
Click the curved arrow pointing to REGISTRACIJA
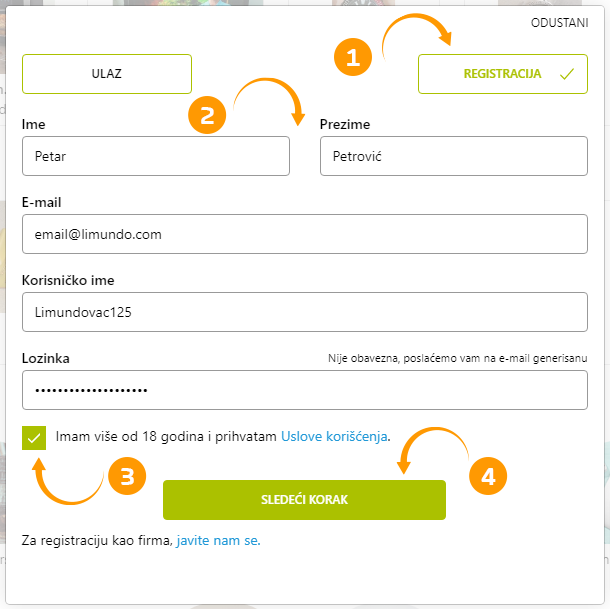pos(416,35)
